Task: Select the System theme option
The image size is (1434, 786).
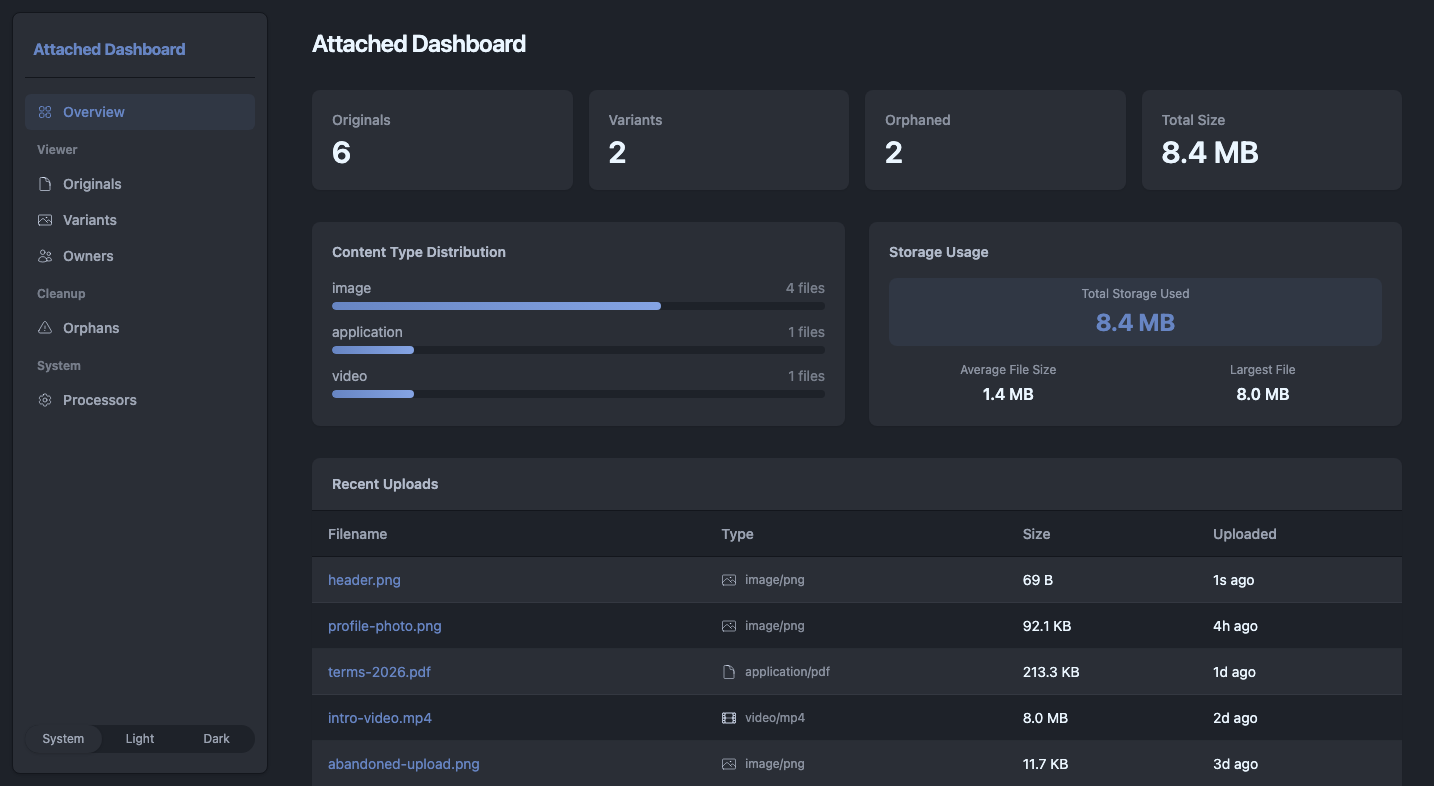Action: [63, 739]
